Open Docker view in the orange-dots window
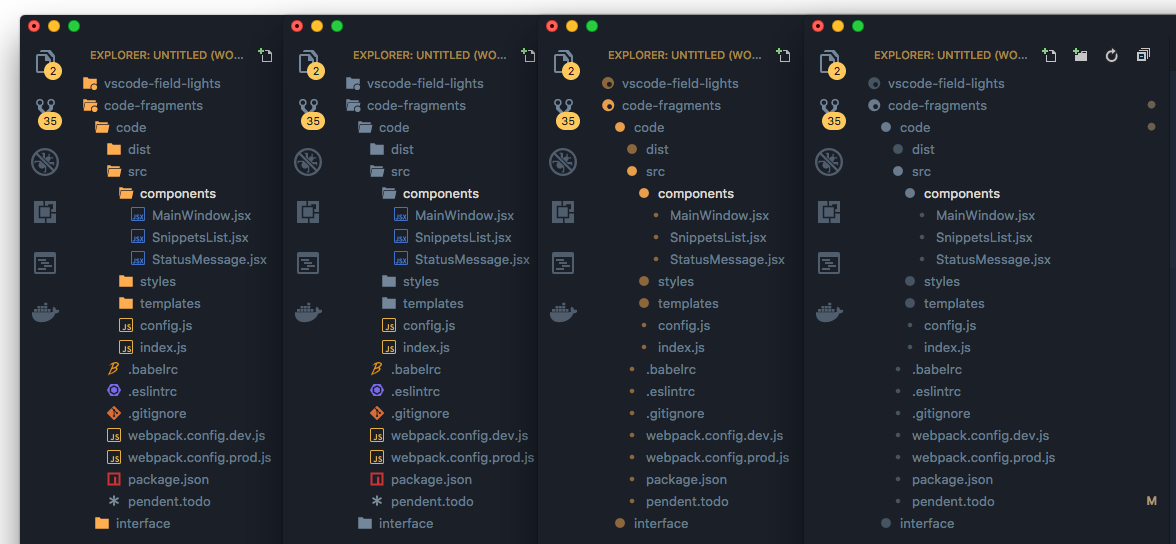This screenshot has width=1176, height=544. click(x=563, y=312)
